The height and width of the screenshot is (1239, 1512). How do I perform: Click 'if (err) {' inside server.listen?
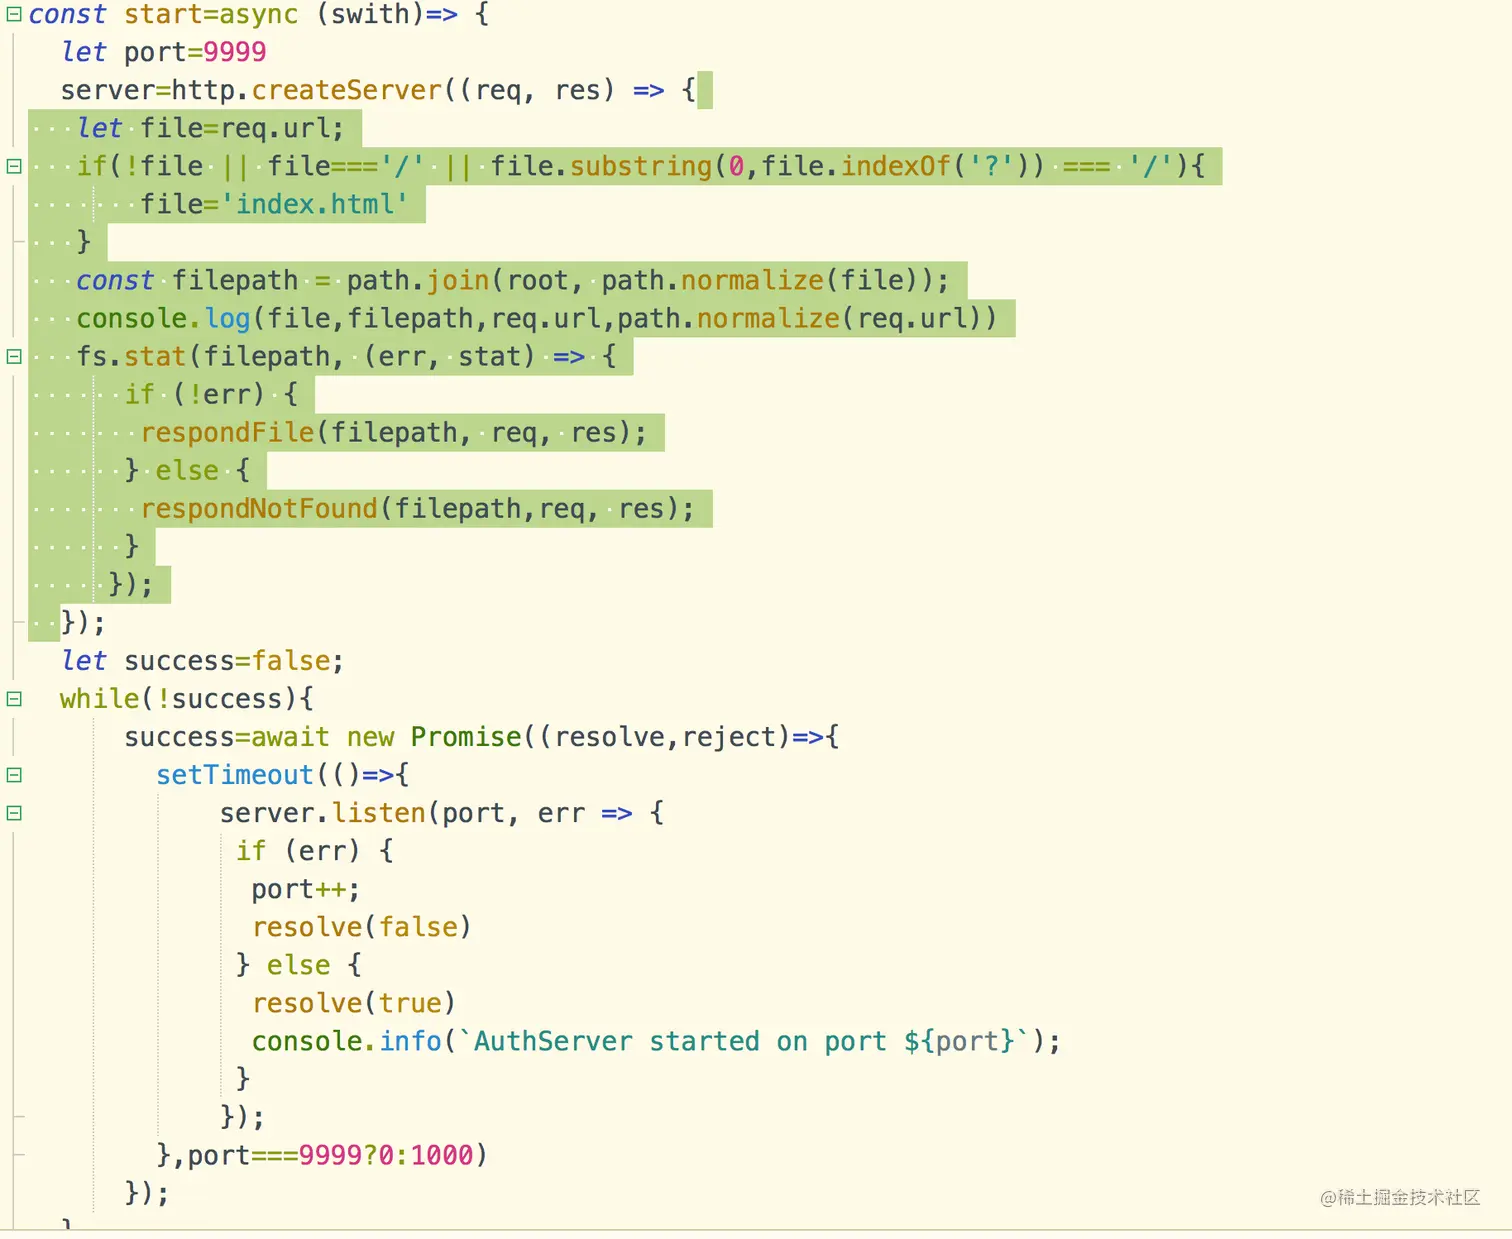[314, 851]
